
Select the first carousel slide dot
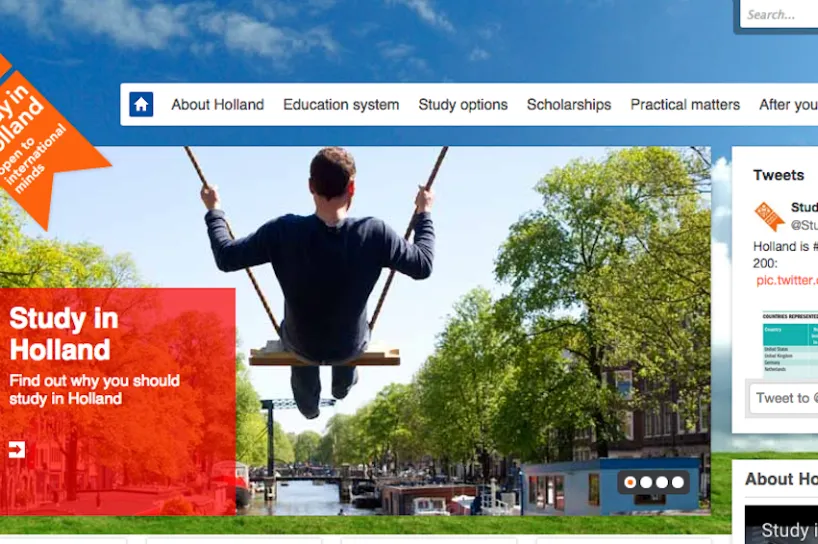coord(630,482)
